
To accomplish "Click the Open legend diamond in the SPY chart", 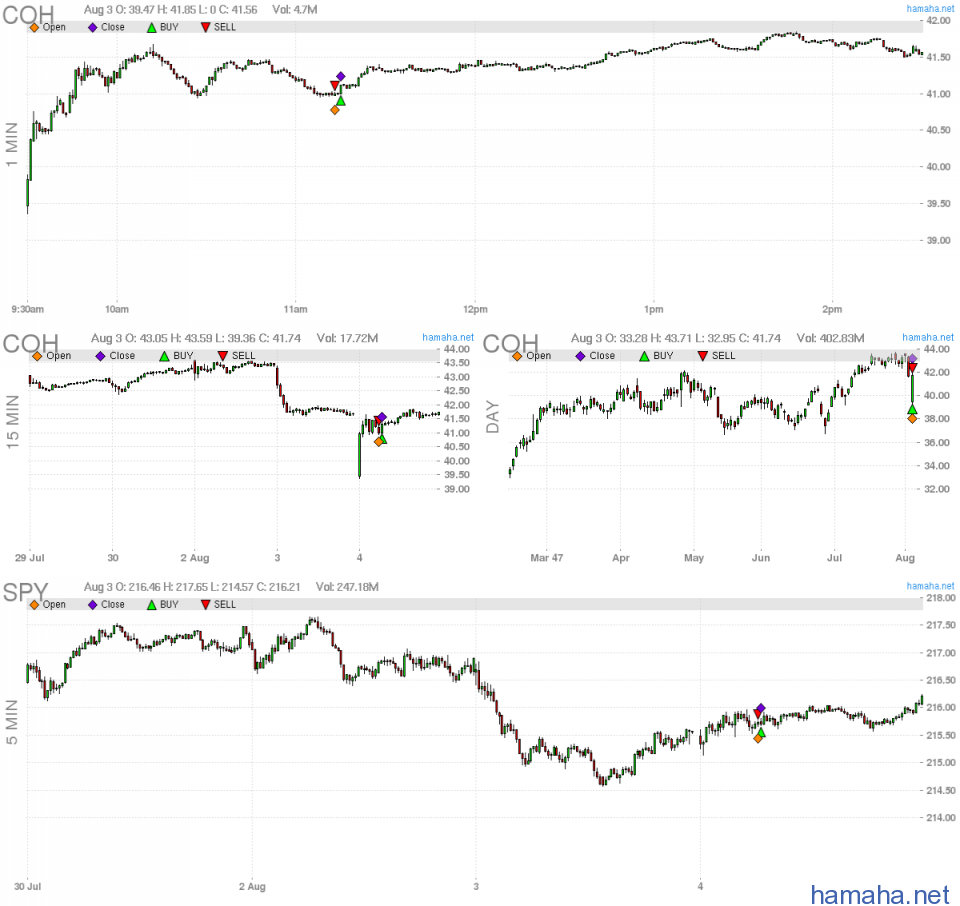I will click(x=34, y=604).
